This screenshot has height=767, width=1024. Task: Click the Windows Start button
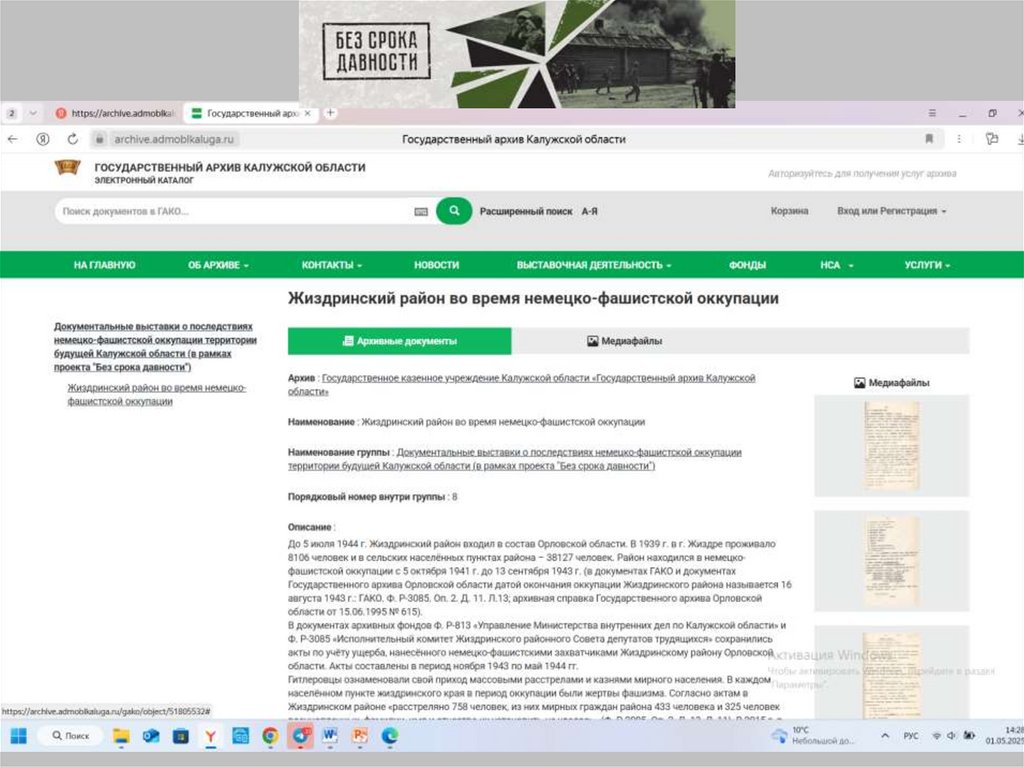coord(18,736)
